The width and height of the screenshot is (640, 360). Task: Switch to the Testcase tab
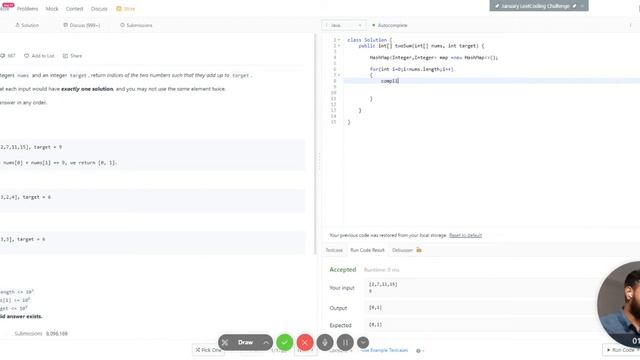(334, 250)
